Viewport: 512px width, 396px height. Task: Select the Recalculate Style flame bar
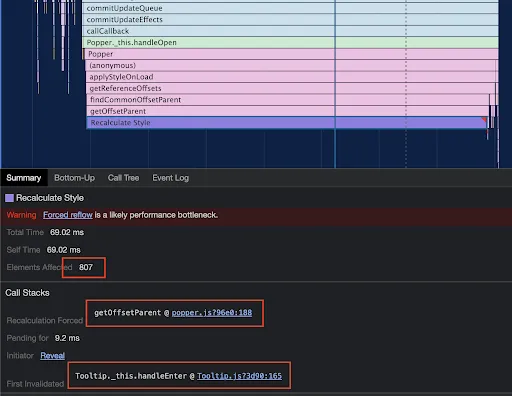point(287,123)
